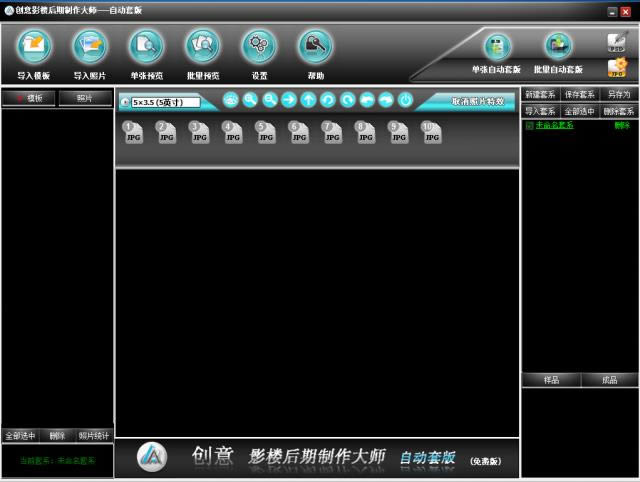Select JPG slot number 2
The image size is (640, 482).
coord(166,133)
